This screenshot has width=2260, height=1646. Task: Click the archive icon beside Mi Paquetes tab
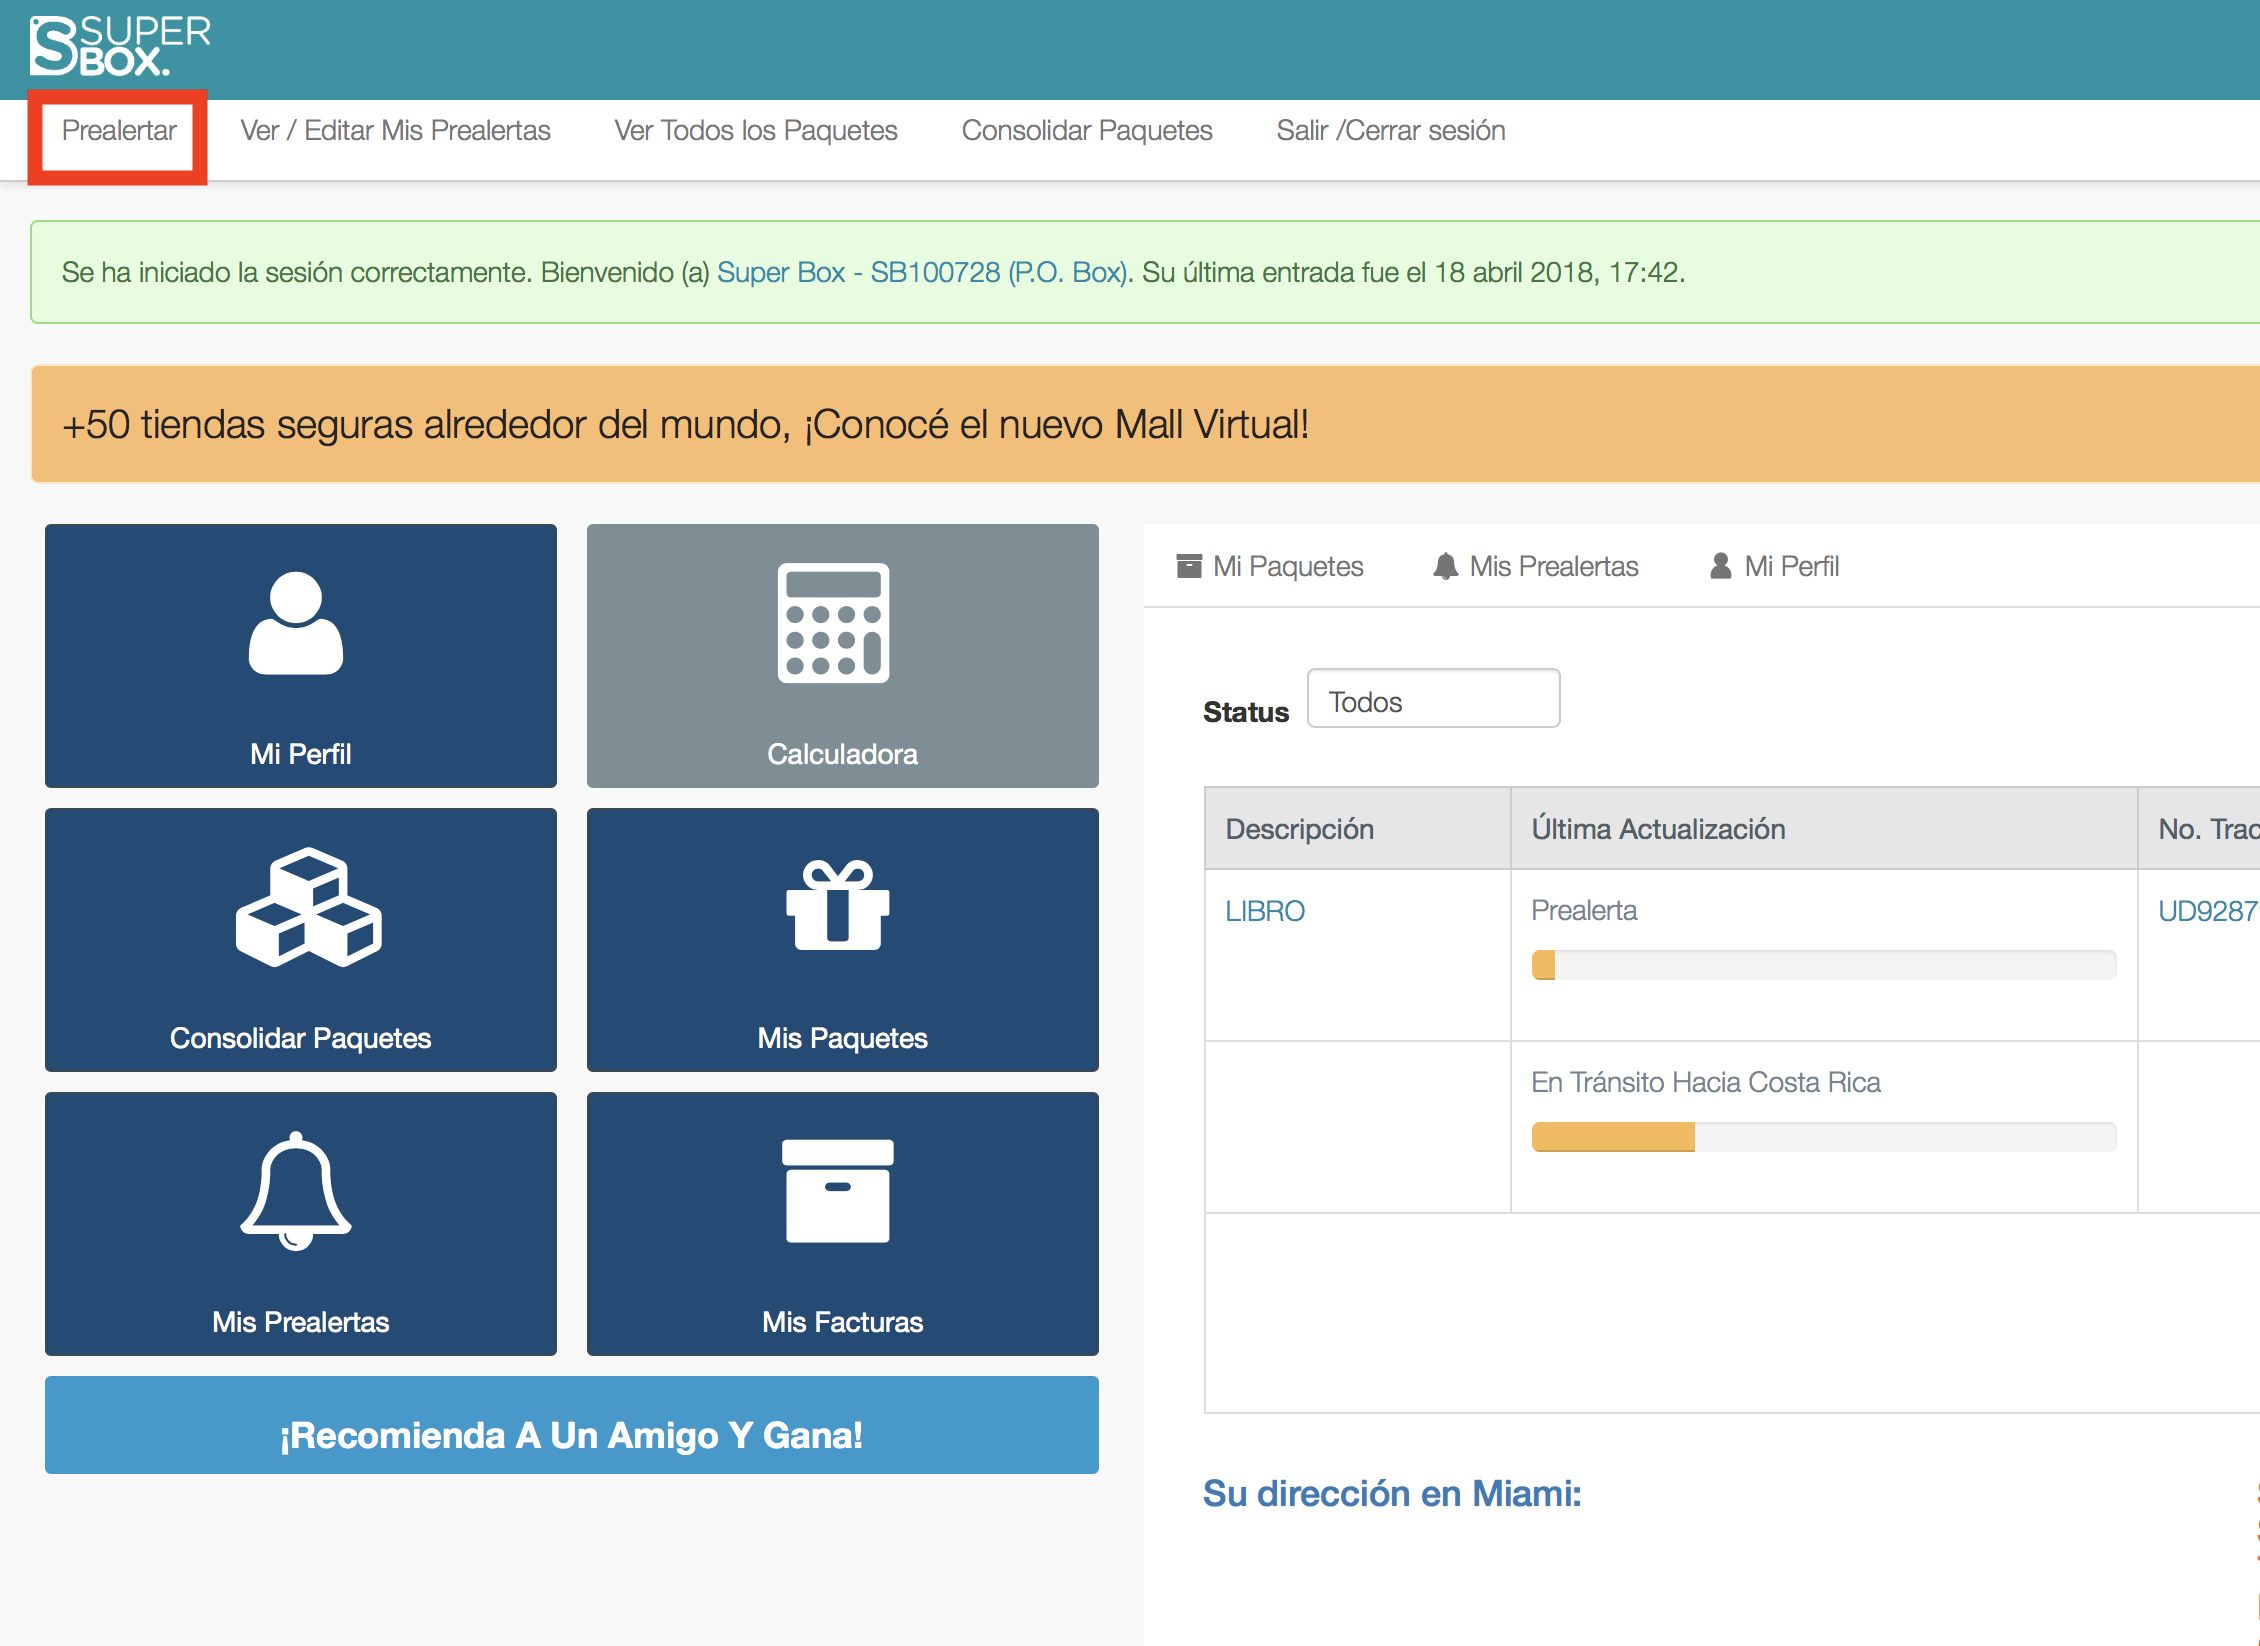1189,566
